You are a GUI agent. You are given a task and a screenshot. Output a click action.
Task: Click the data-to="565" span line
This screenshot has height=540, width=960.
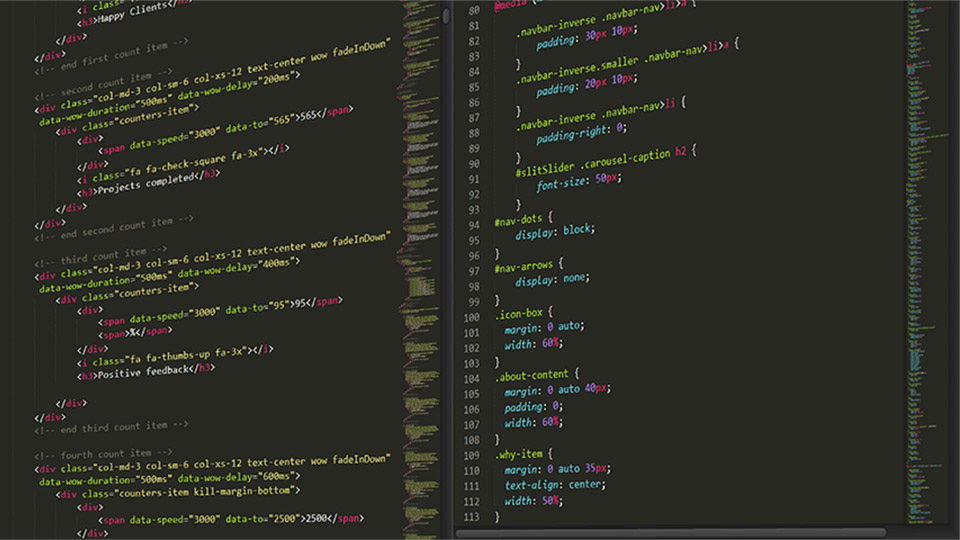(x=225, y=130)
